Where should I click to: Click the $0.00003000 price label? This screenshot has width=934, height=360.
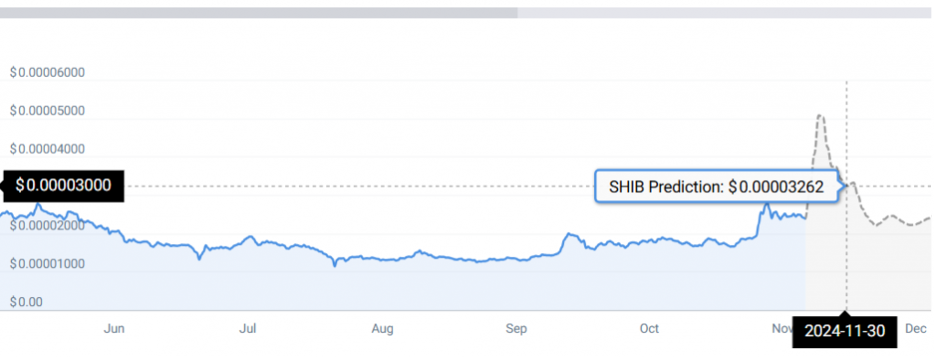tap(63, 185)
